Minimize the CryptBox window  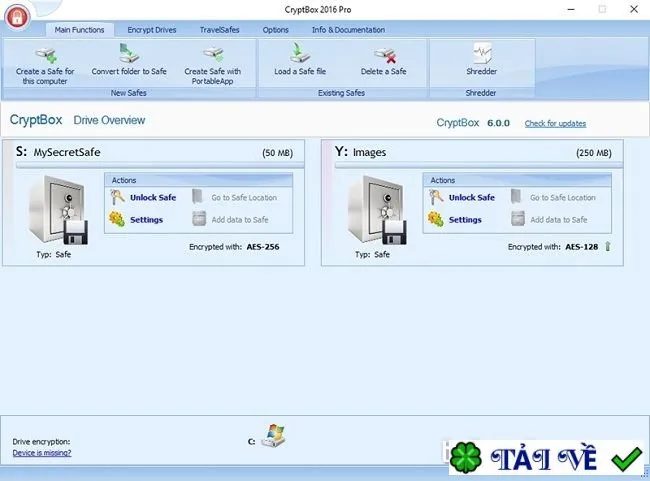tap(571, 9)
